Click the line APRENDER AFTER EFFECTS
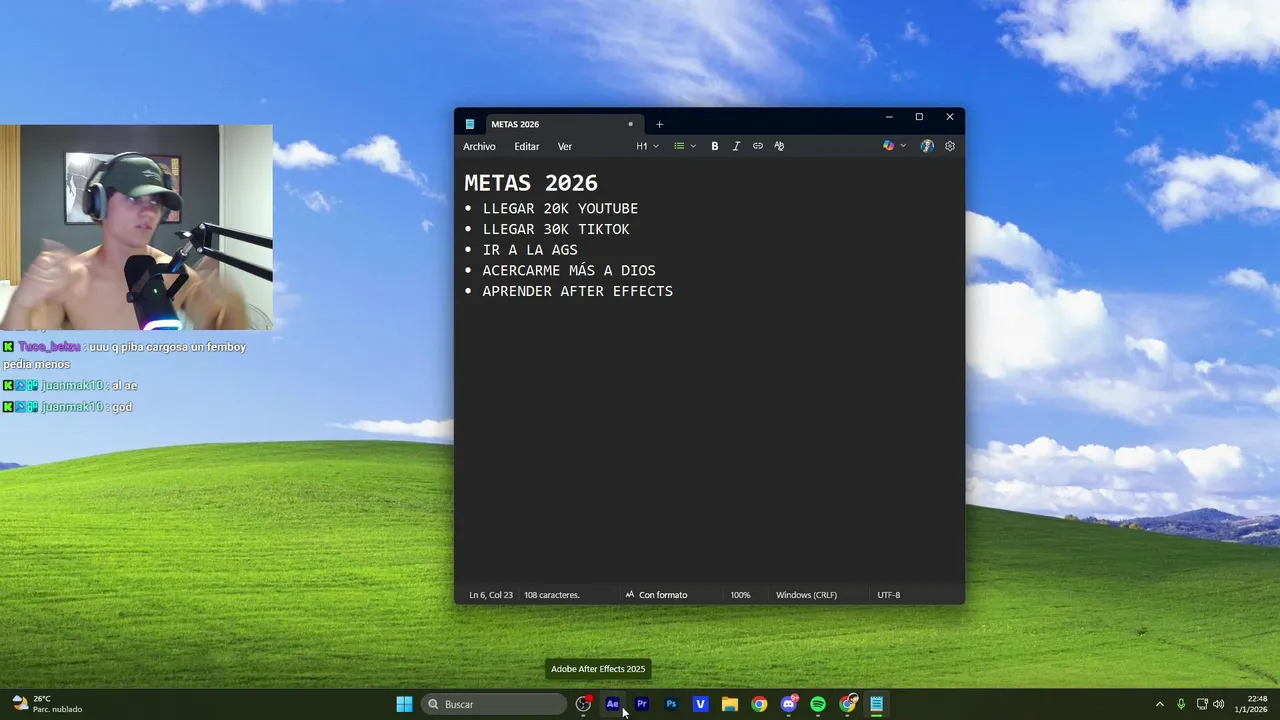The height and width of the screenshot is (720, 1280). [578, 291]
